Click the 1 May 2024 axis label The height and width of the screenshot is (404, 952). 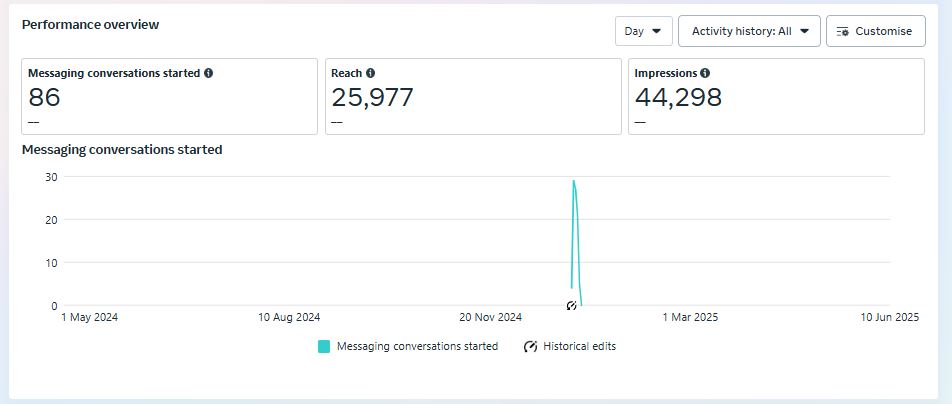pyautogui.click(x=90, y=318)
